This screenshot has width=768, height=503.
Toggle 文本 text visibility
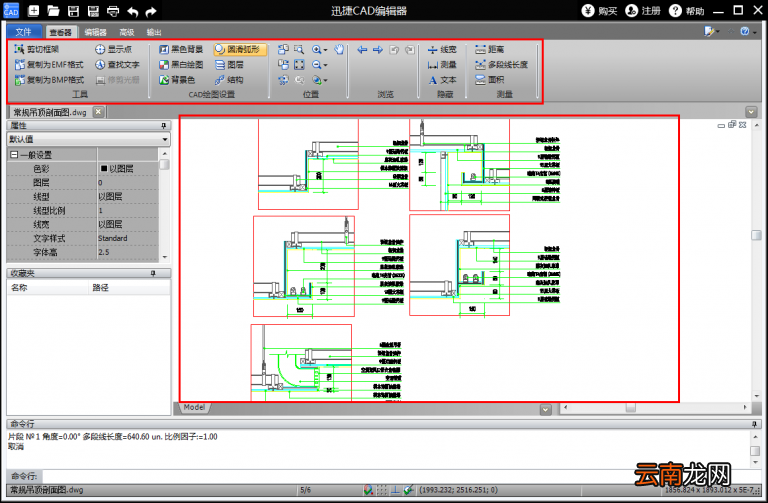[442, 80]
